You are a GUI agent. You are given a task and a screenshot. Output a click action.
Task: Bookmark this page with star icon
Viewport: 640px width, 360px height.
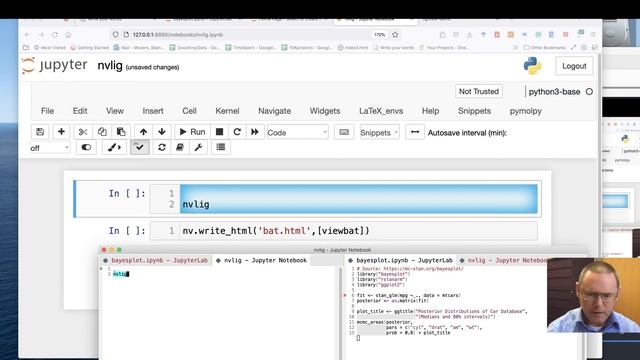click(395, 35)
